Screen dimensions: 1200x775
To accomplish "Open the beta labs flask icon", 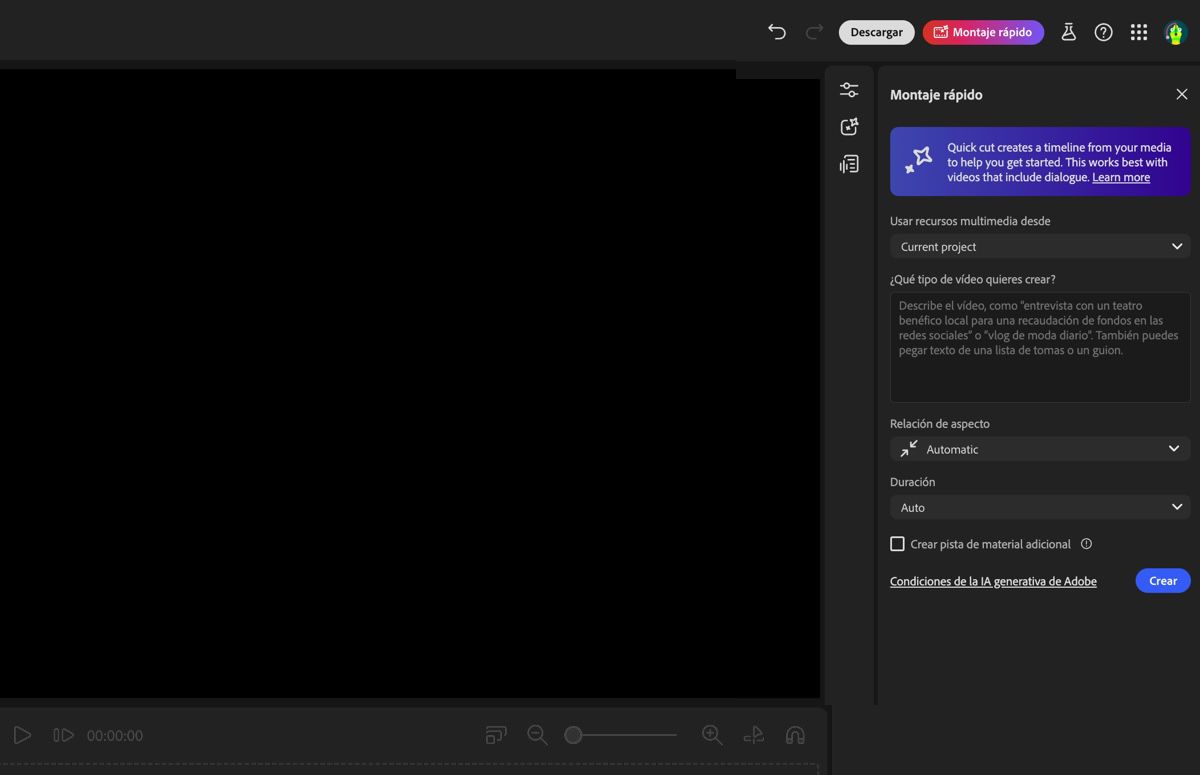I will 1068,31.
